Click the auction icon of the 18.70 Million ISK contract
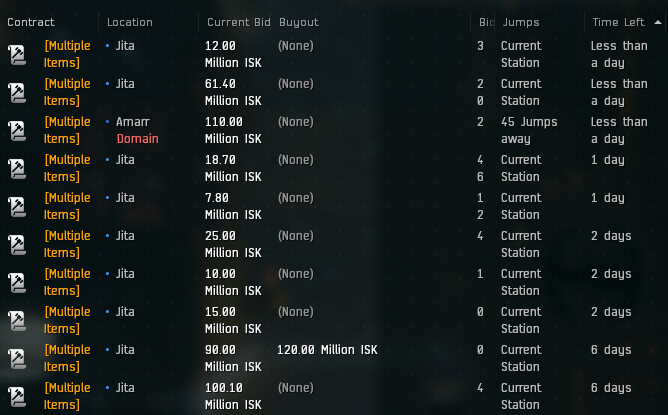 coord(17,168)
